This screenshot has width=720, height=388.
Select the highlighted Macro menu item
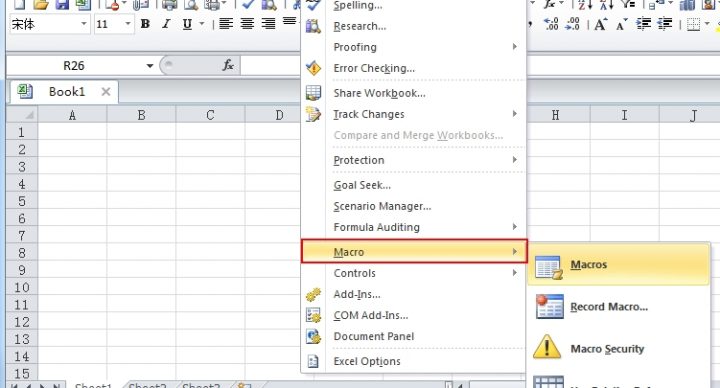click(414, 252)
